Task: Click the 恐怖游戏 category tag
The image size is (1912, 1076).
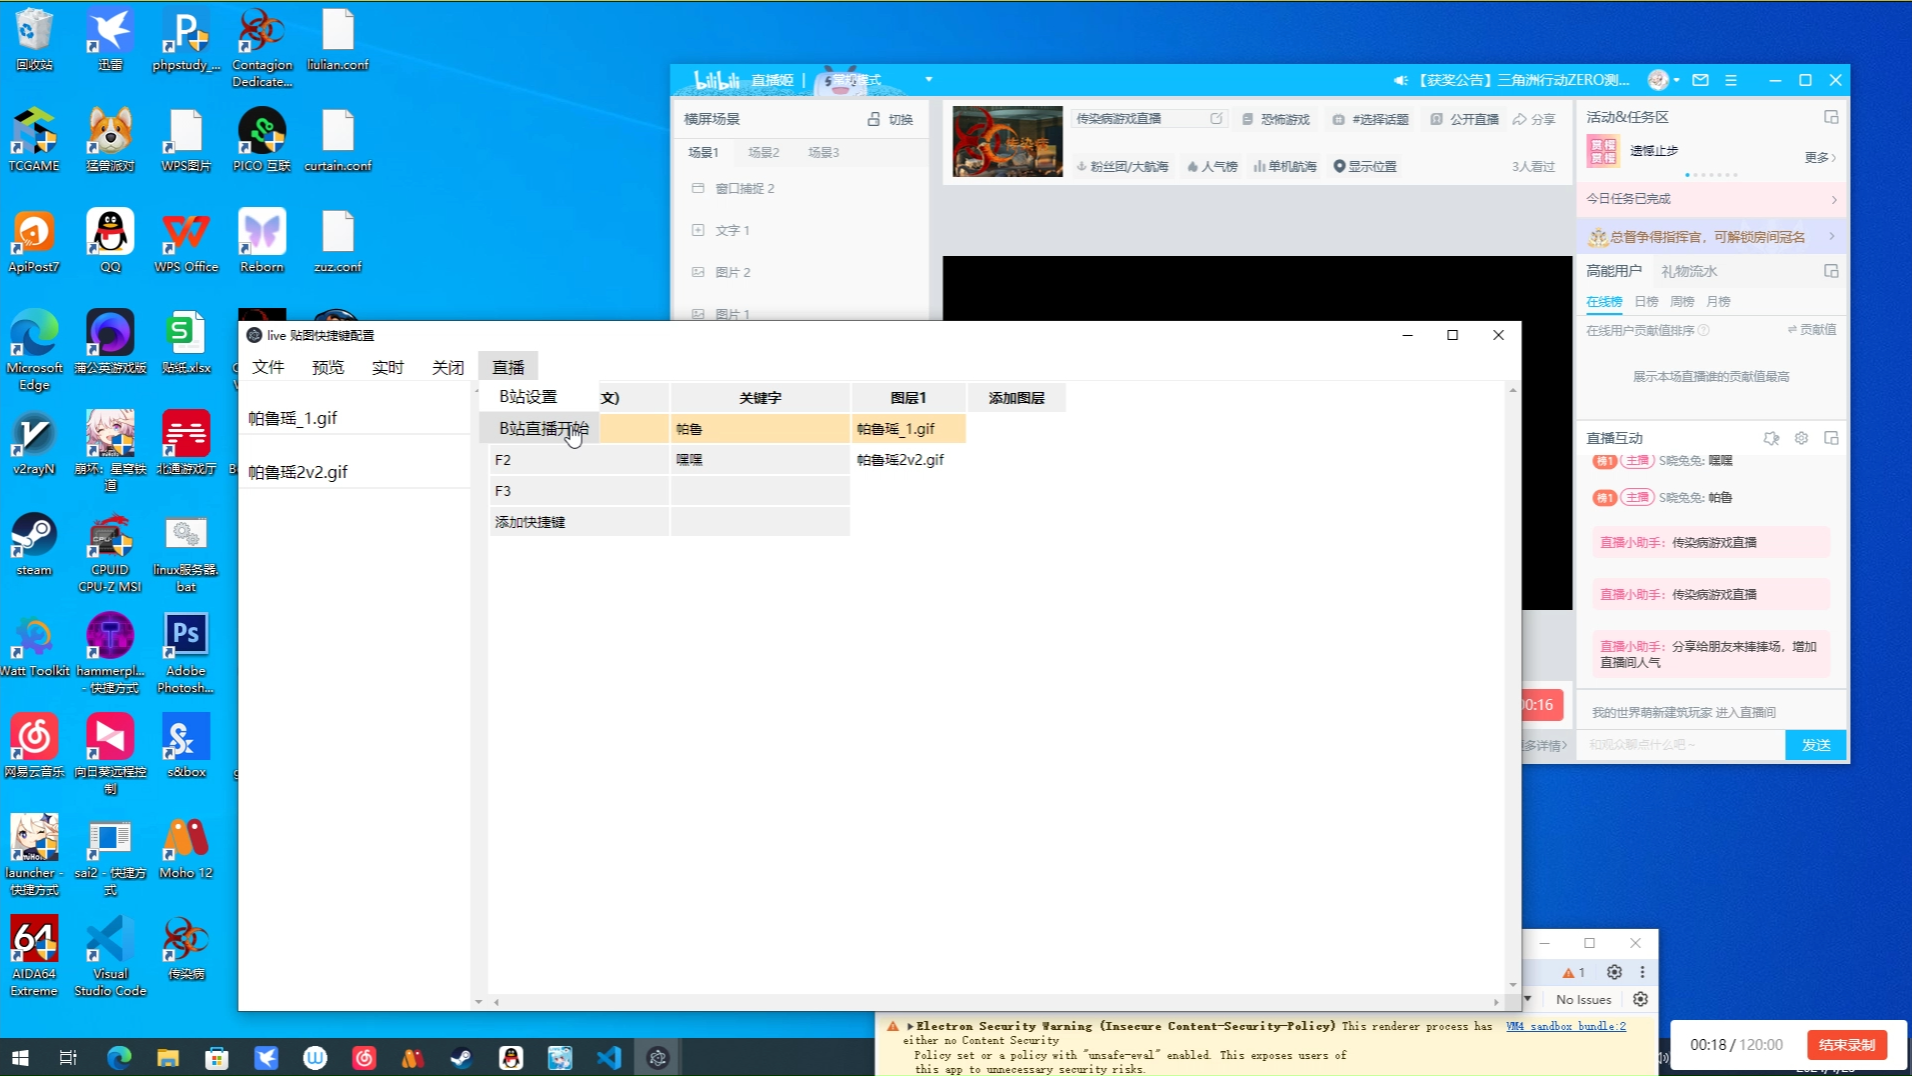Action: tap(1276, 119)
